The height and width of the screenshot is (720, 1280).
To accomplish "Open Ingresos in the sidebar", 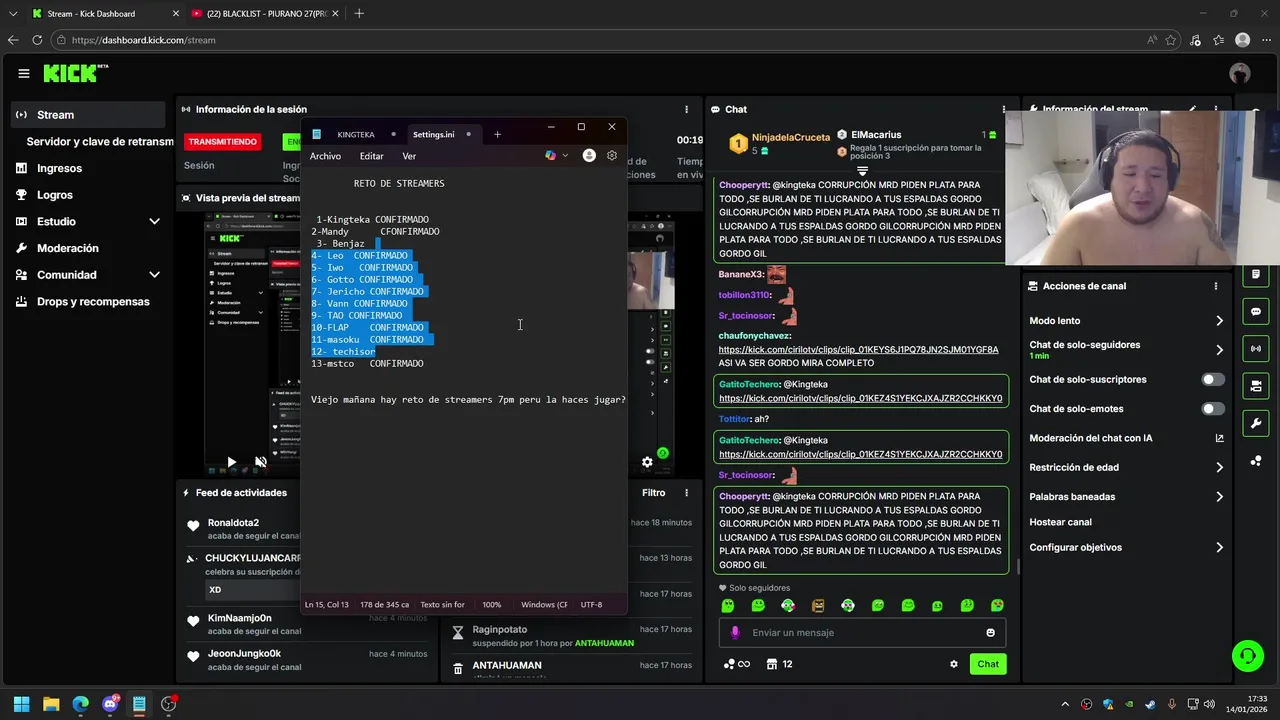I will pos(59,168).
